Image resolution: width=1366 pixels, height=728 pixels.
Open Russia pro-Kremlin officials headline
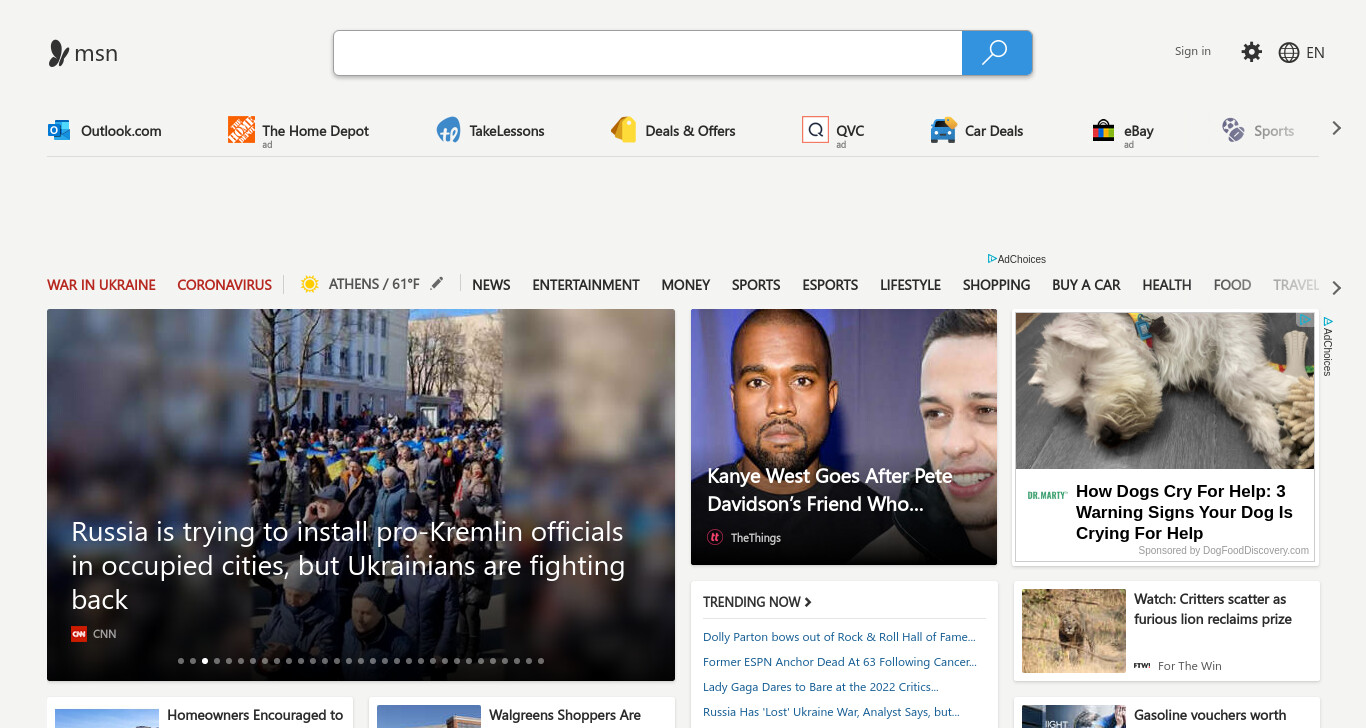[348, 566]
